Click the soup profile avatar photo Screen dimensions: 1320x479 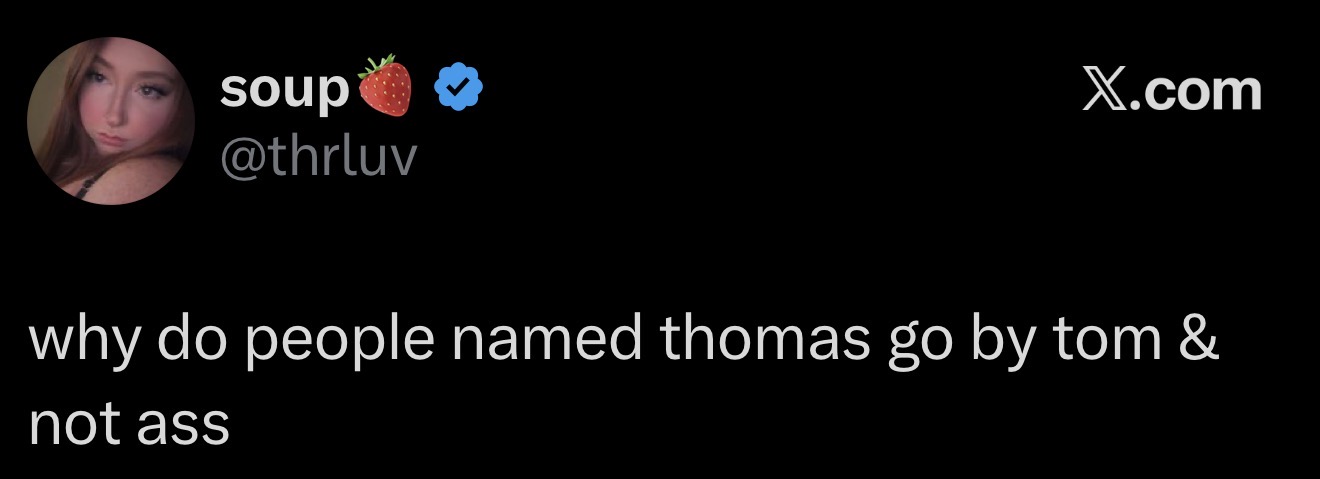[x=111, y=121]
